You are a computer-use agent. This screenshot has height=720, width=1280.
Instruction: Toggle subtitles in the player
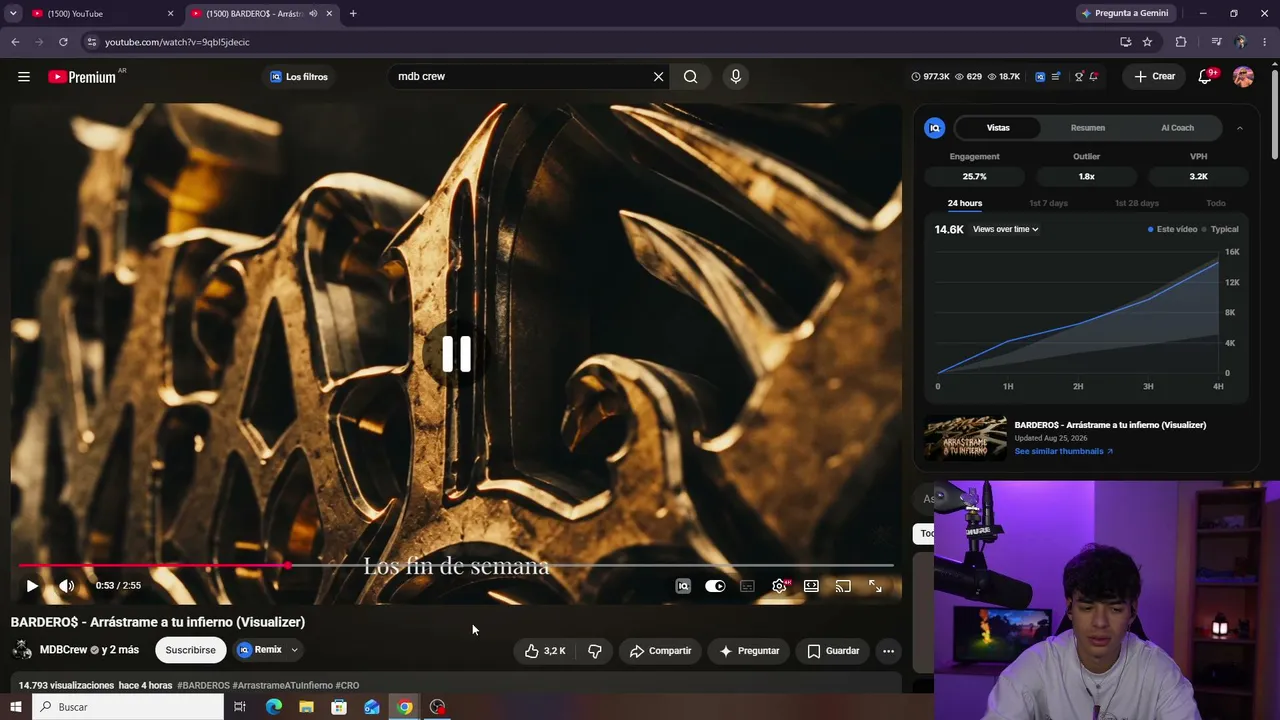(747, 586)
